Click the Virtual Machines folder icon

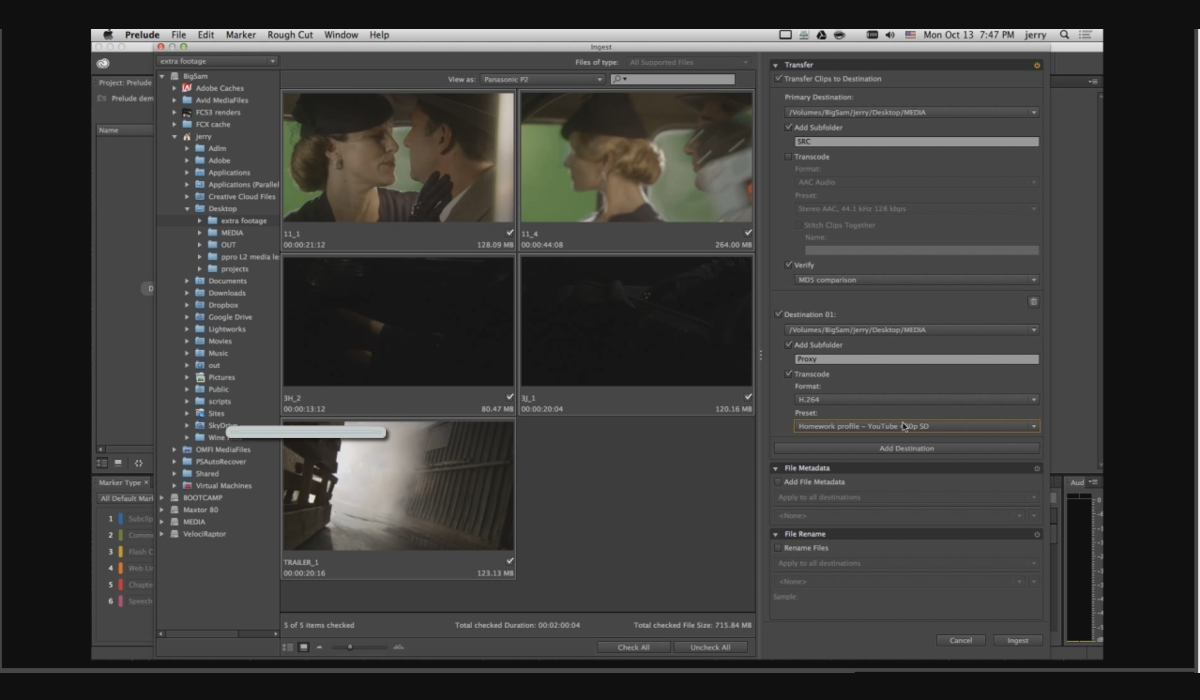187,485
